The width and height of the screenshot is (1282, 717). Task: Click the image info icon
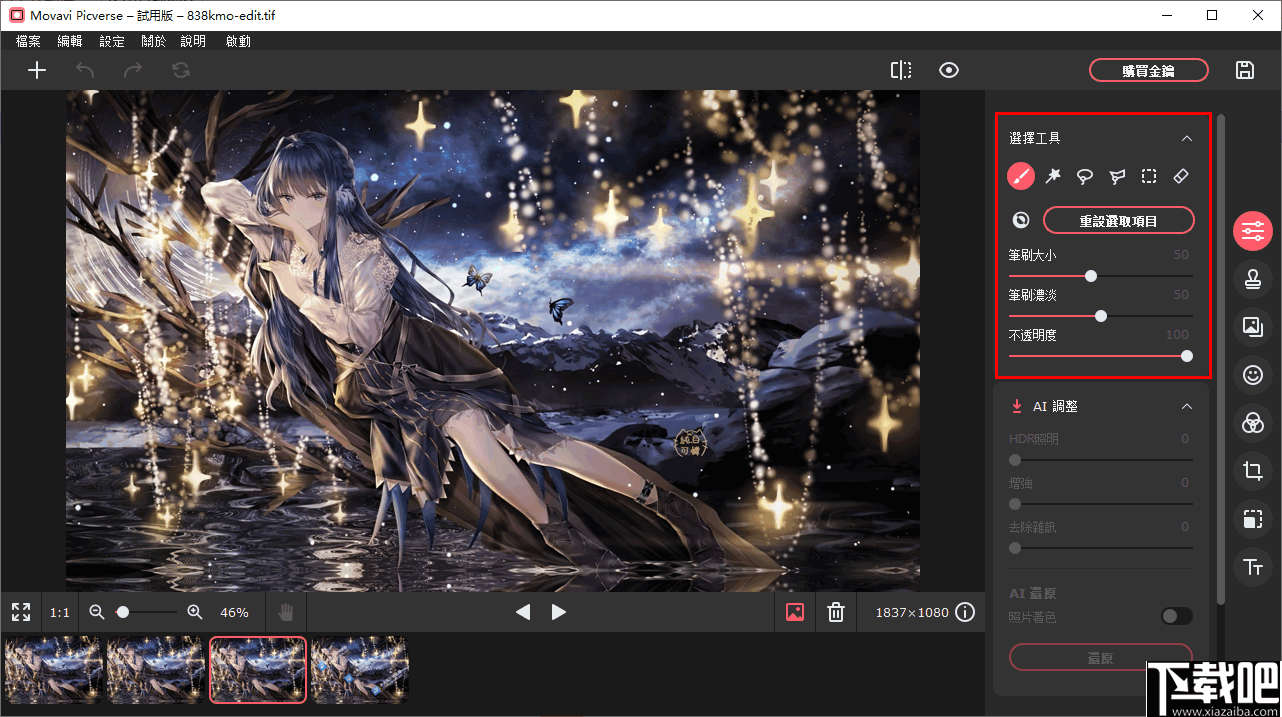point(965,612)
